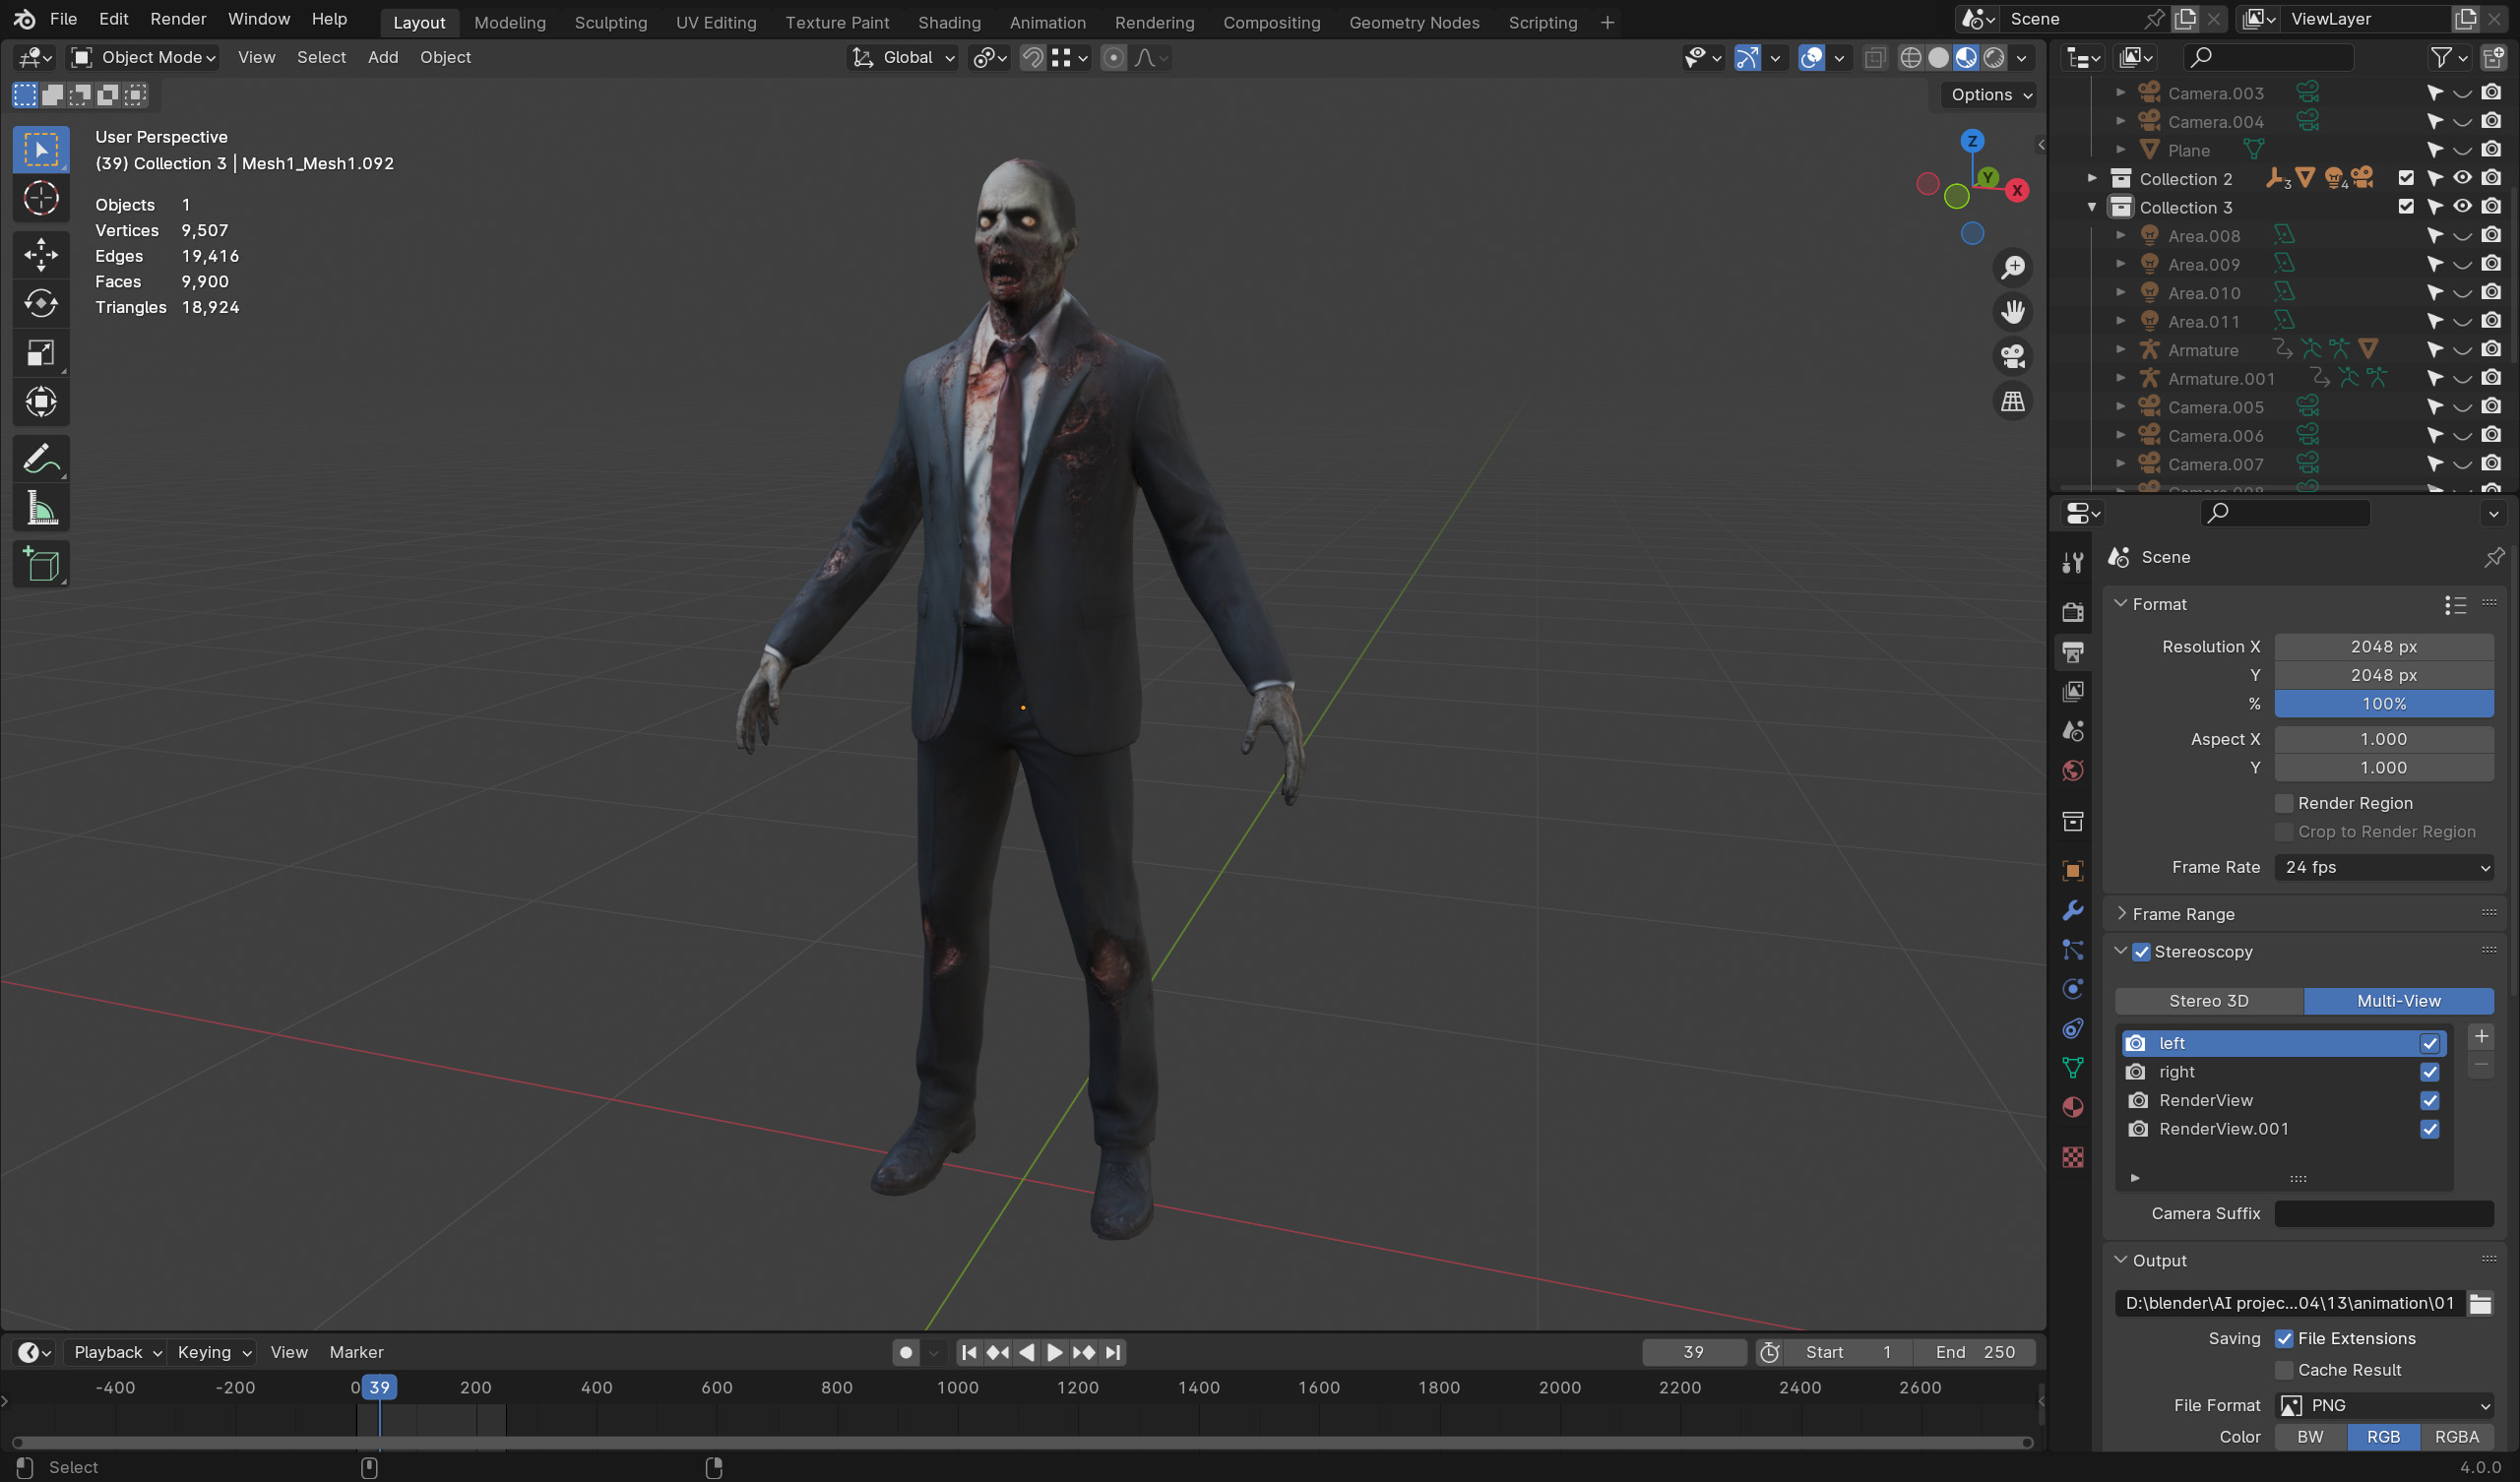The image size is (2520, 1482).
Task: Switch perspective/orthographic grid icon
Action: 2012,402
